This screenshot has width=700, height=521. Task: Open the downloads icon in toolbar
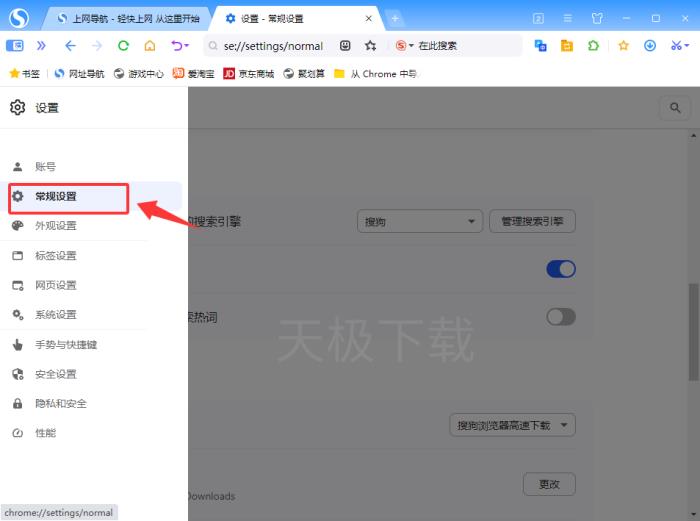pyautogui.click(x=650, y=45)
